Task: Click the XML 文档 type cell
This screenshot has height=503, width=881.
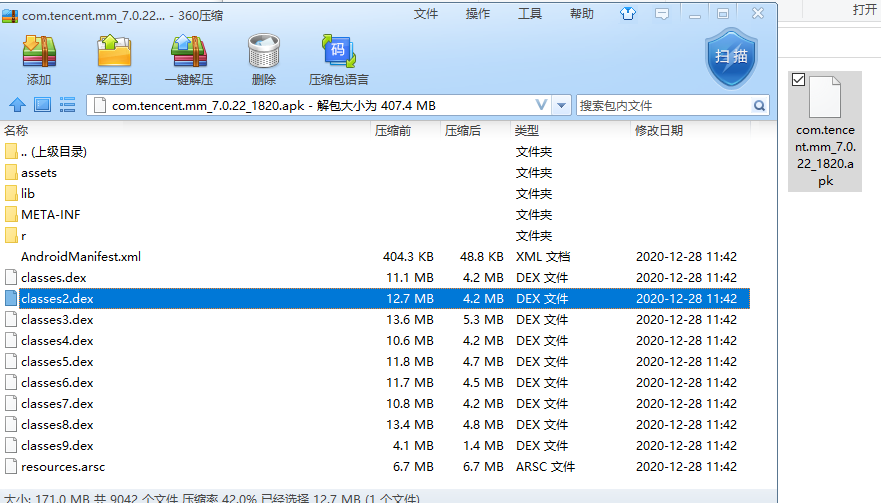Action: point(543,256)
